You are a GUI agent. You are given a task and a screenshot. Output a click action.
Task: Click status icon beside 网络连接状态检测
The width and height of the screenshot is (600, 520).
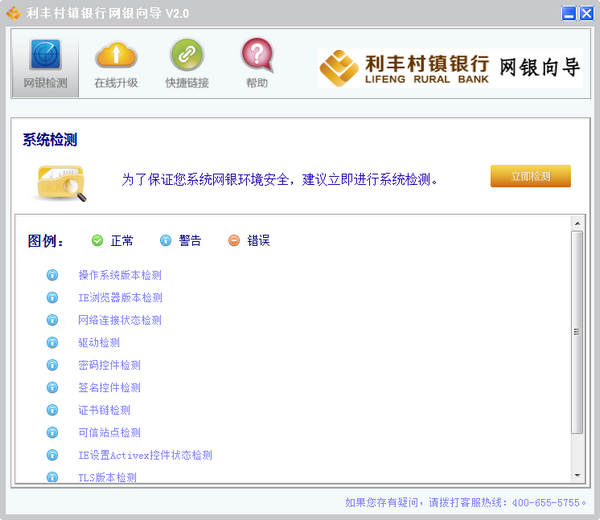(x=52, y=320)
